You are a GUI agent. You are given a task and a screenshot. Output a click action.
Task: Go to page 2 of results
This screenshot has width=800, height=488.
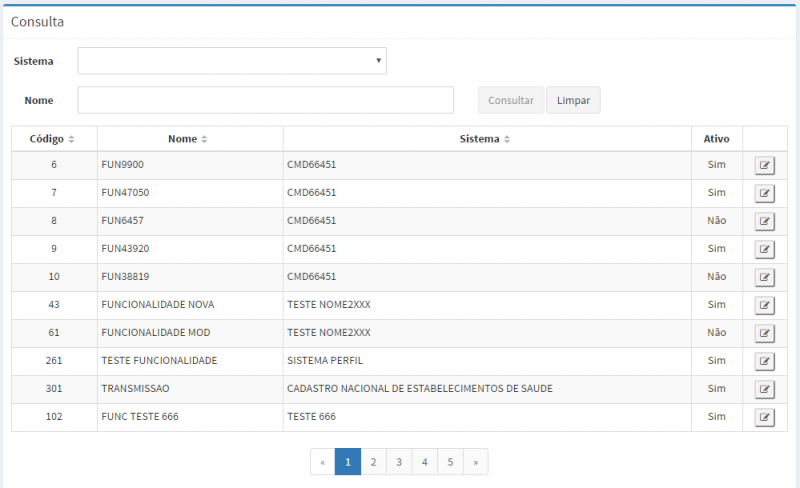pos(373,462)
